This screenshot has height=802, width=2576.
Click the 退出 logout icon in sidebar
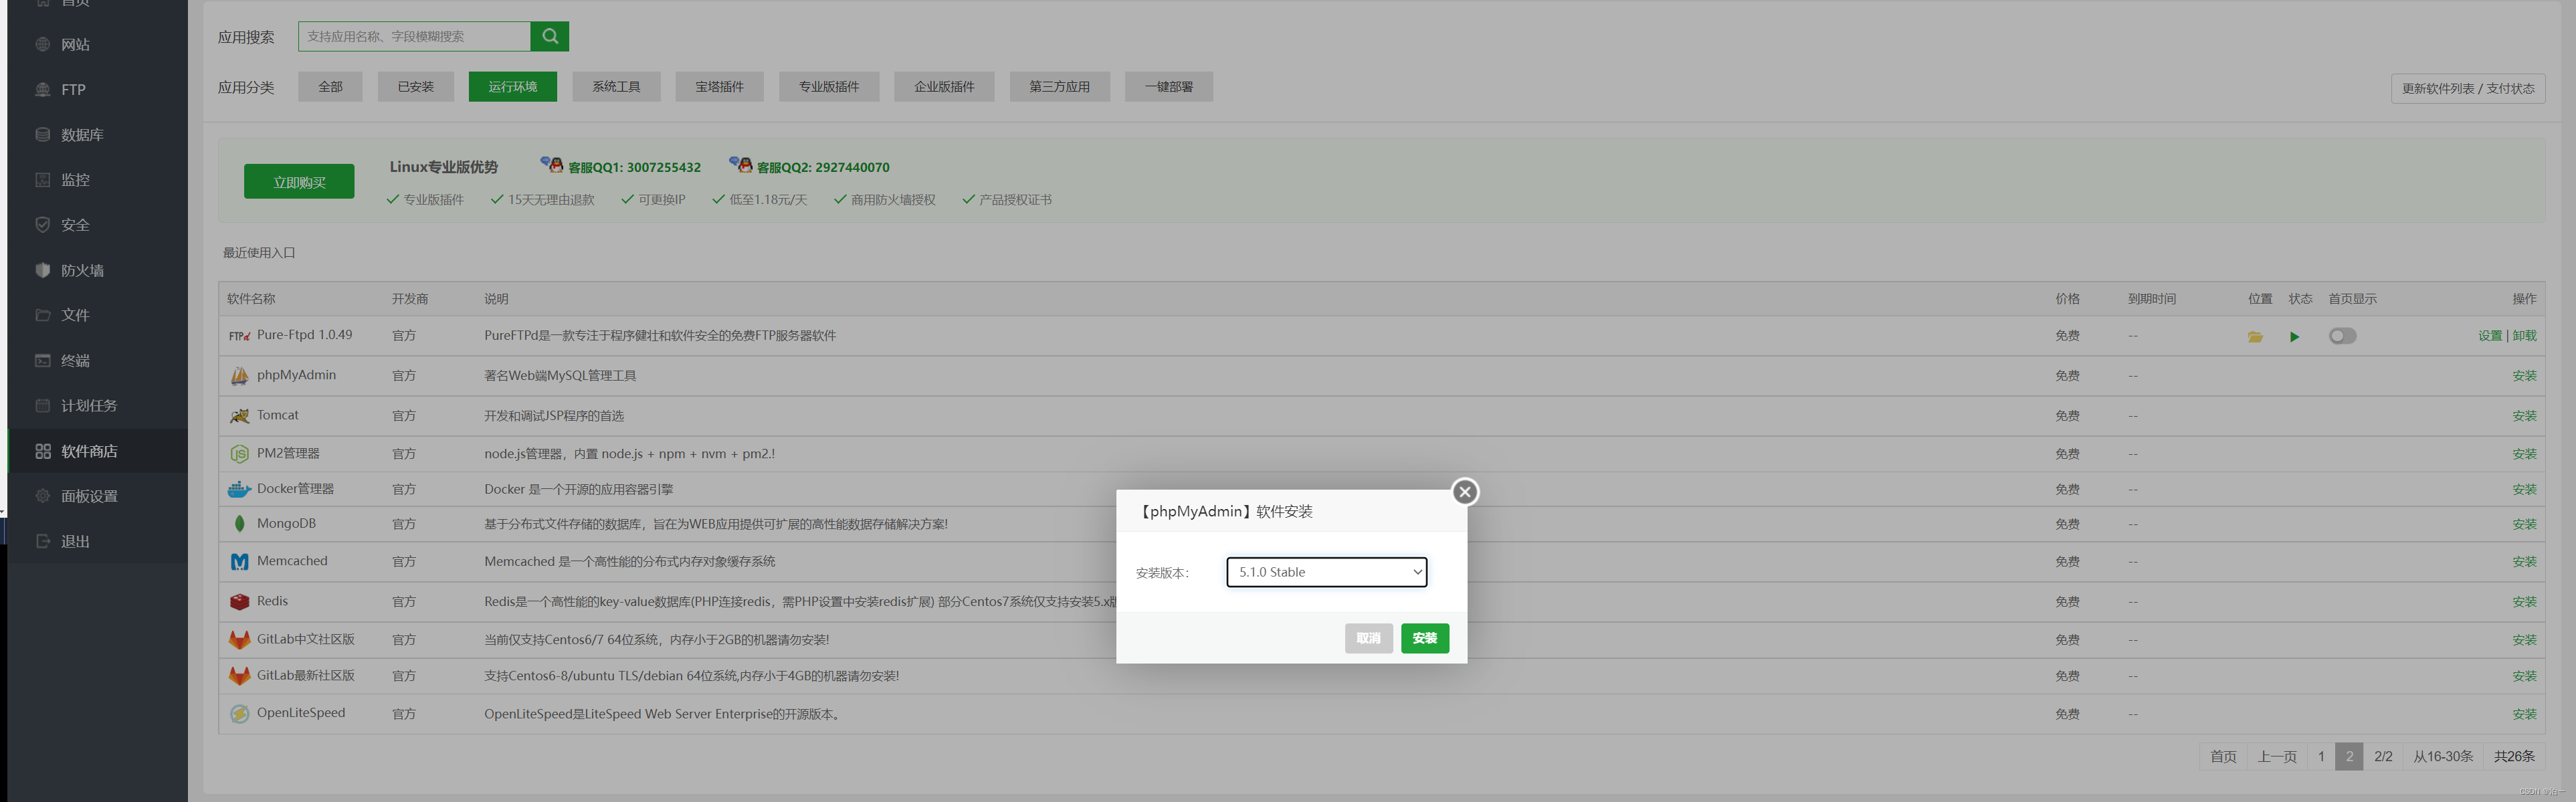(42, 541)
